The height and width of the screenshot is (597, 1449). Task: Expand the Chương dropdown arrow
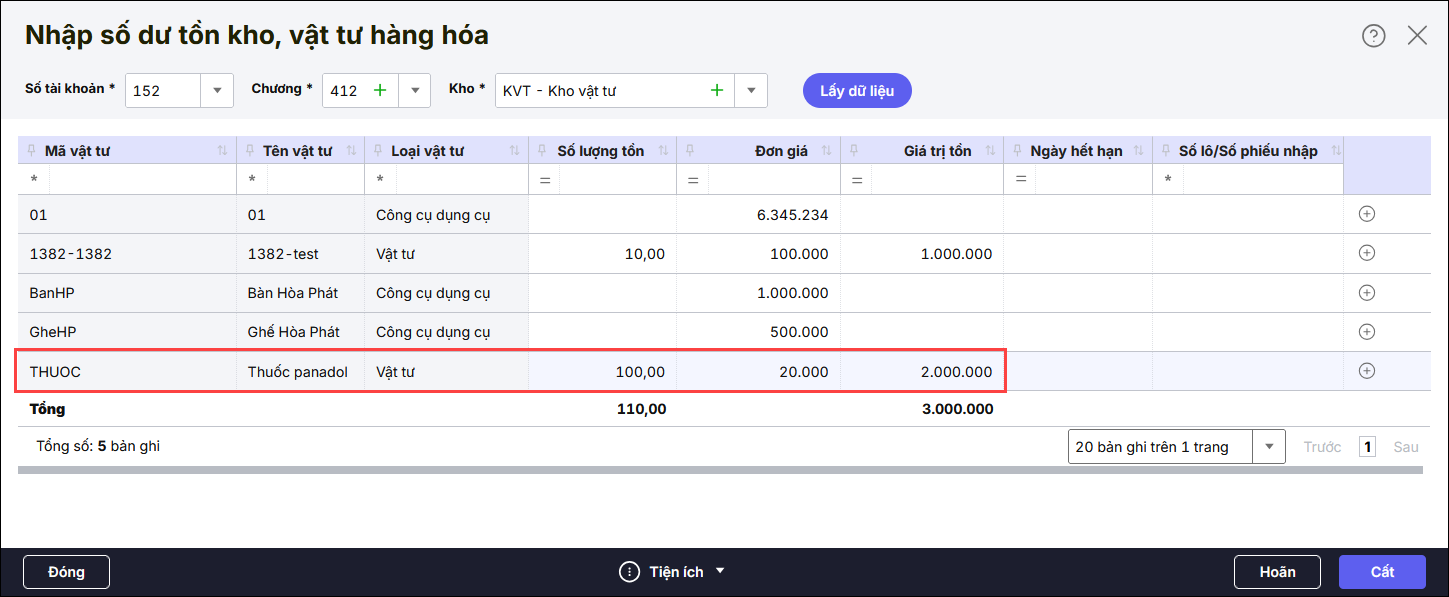[x=414, y=90]
